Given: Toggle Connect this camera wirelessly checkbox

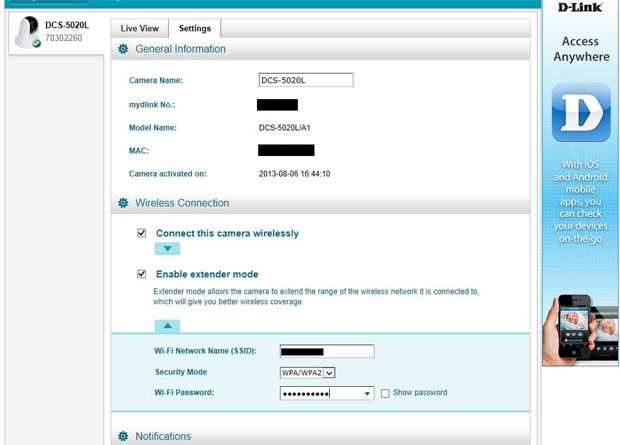Looking at the screenshot, I should click(141, 233).
